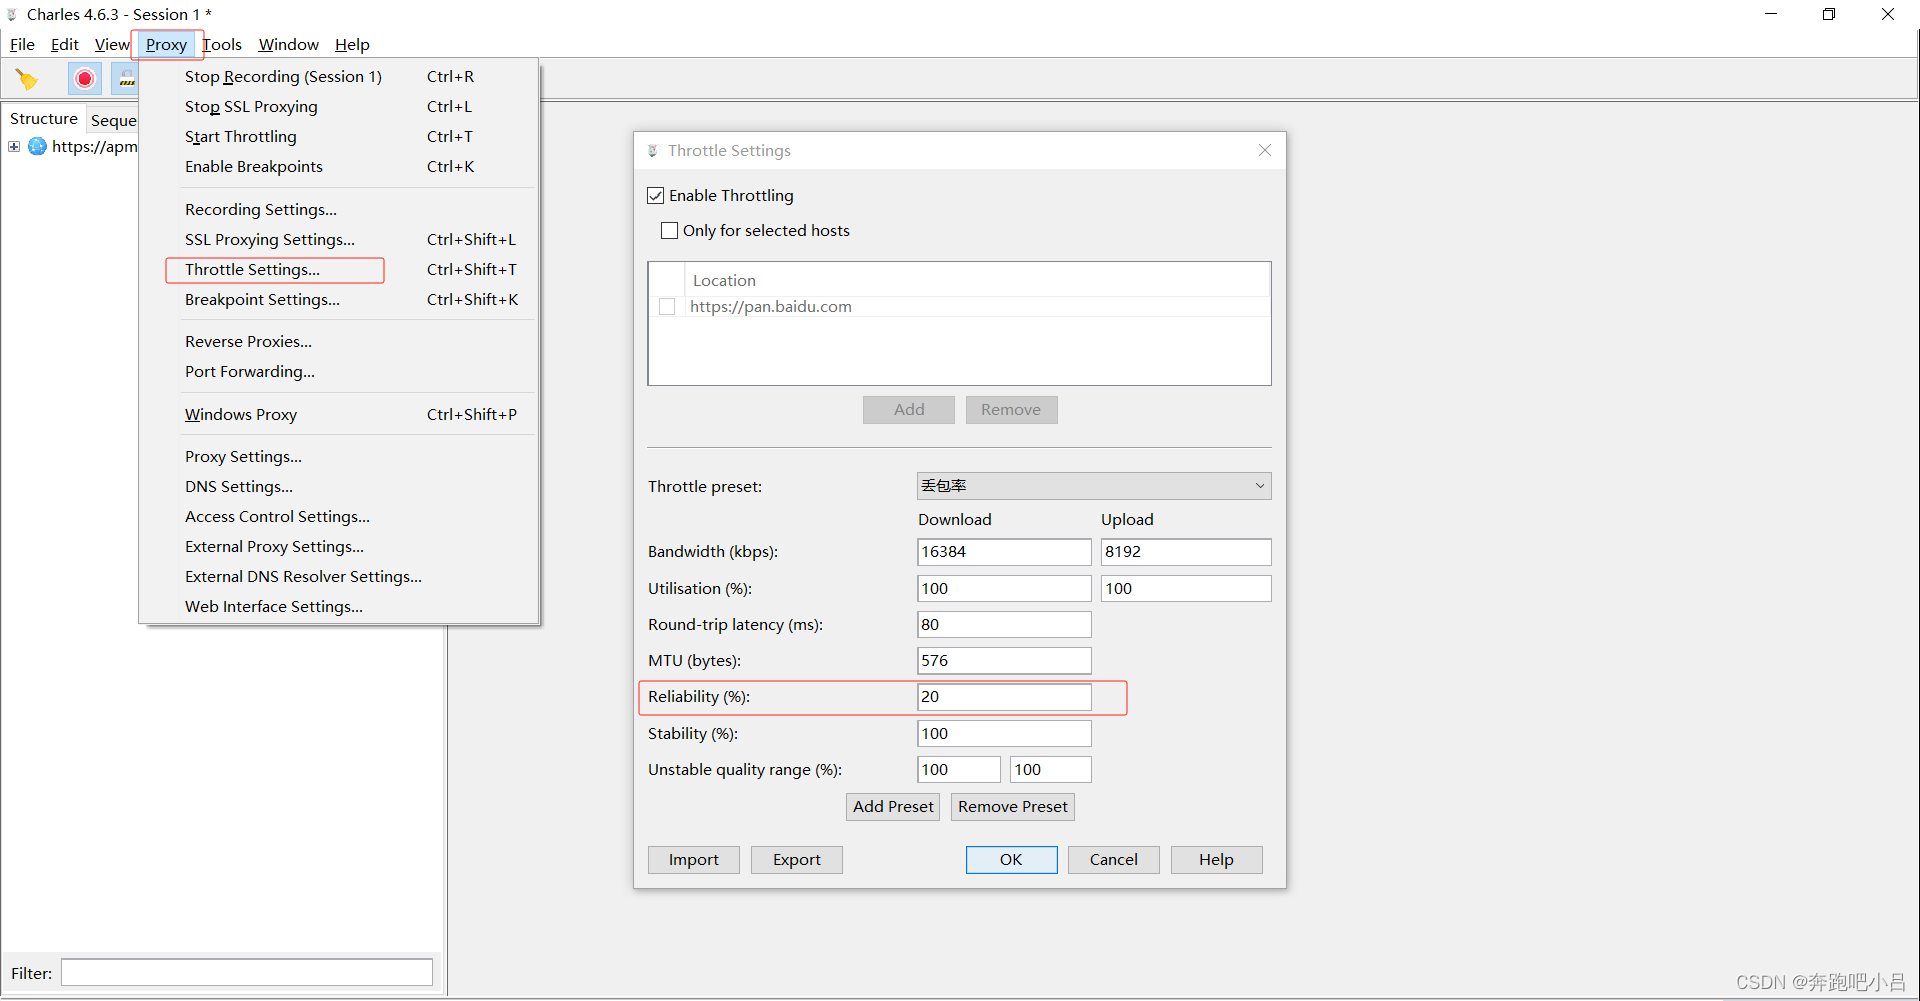Check Only for selected hosts
The width and height of the screenshot is (1920, 1001).
(670, 231)
